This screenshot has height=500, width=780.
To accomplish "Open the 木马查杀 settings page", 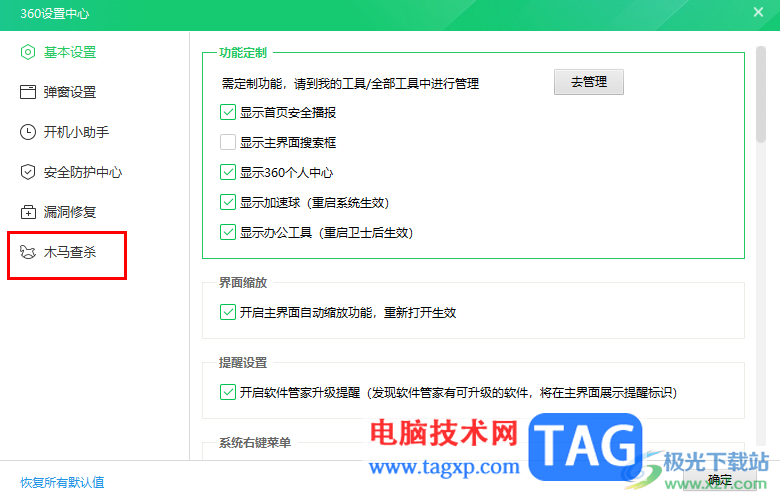I will point(70,252).
